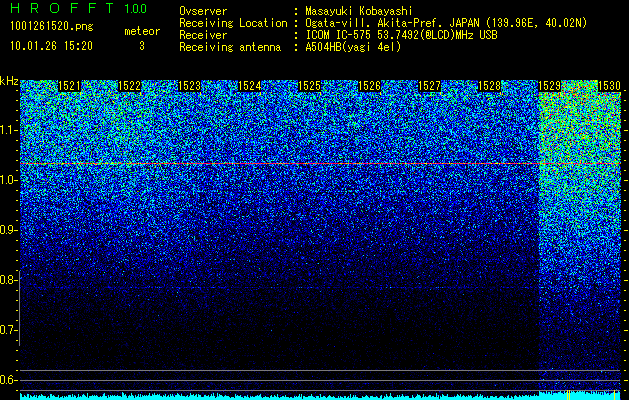Click the 1529 time marker

(549, 86)
